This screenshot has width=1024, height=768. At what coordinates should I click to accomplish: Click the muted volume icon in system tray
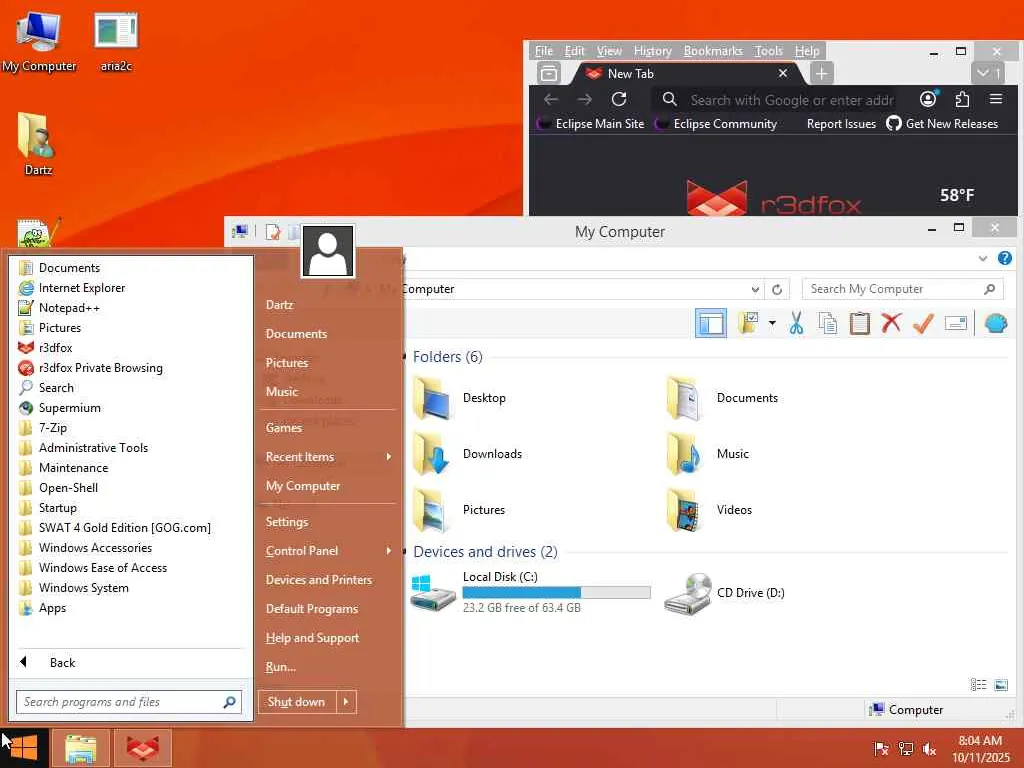point(929,749)
